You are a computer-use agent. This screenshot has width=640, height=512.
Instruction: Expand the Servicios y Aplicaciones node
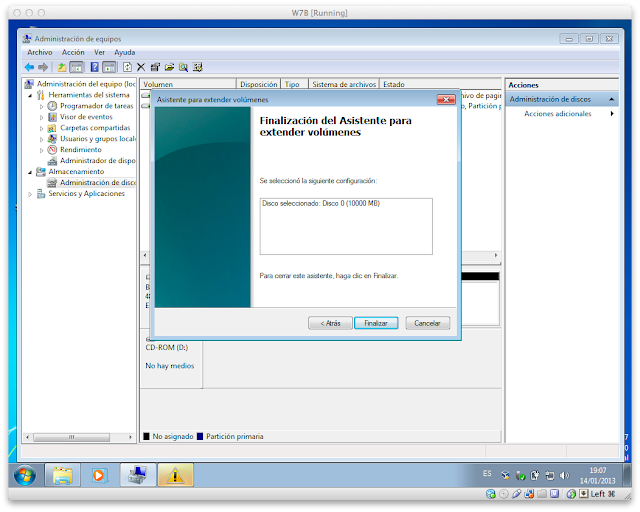[30, 194]
